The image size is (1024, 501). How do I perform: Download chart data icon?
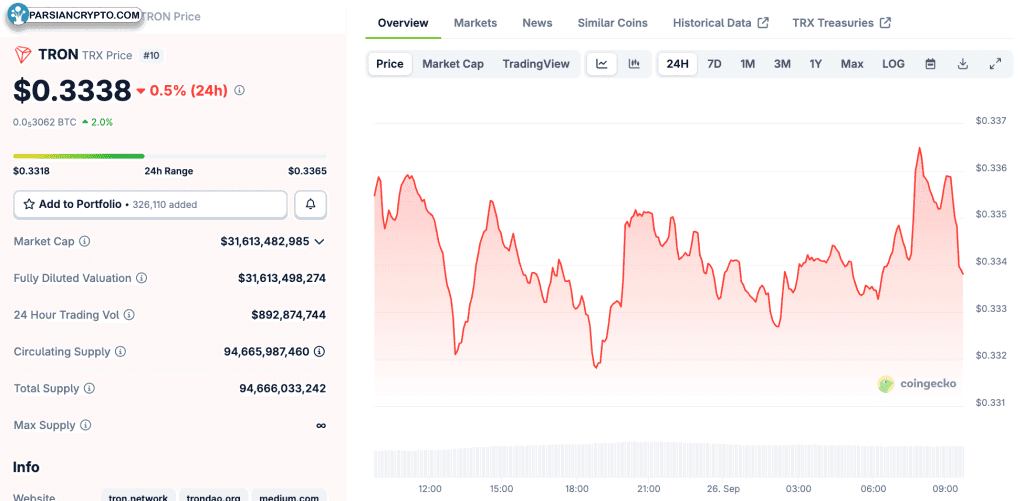[962, 64]
